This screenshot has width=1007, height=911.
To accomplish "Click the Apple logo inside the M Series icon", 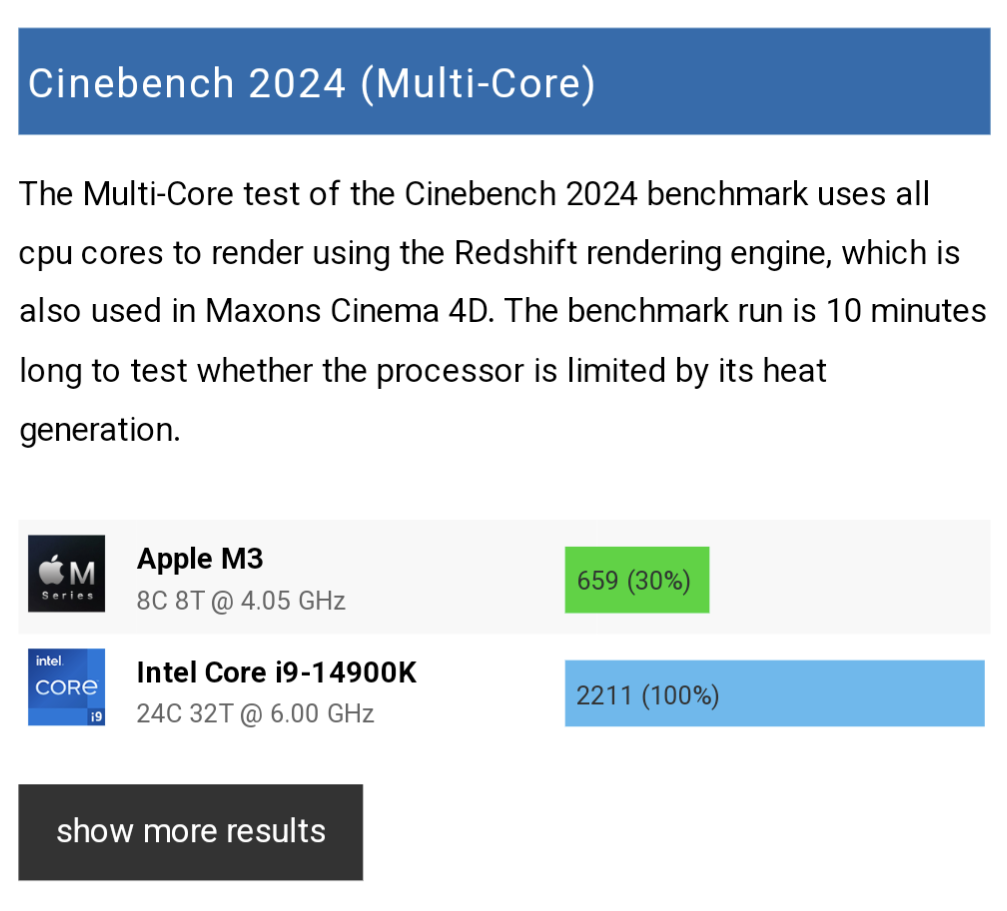I will [x=49, y=571].
